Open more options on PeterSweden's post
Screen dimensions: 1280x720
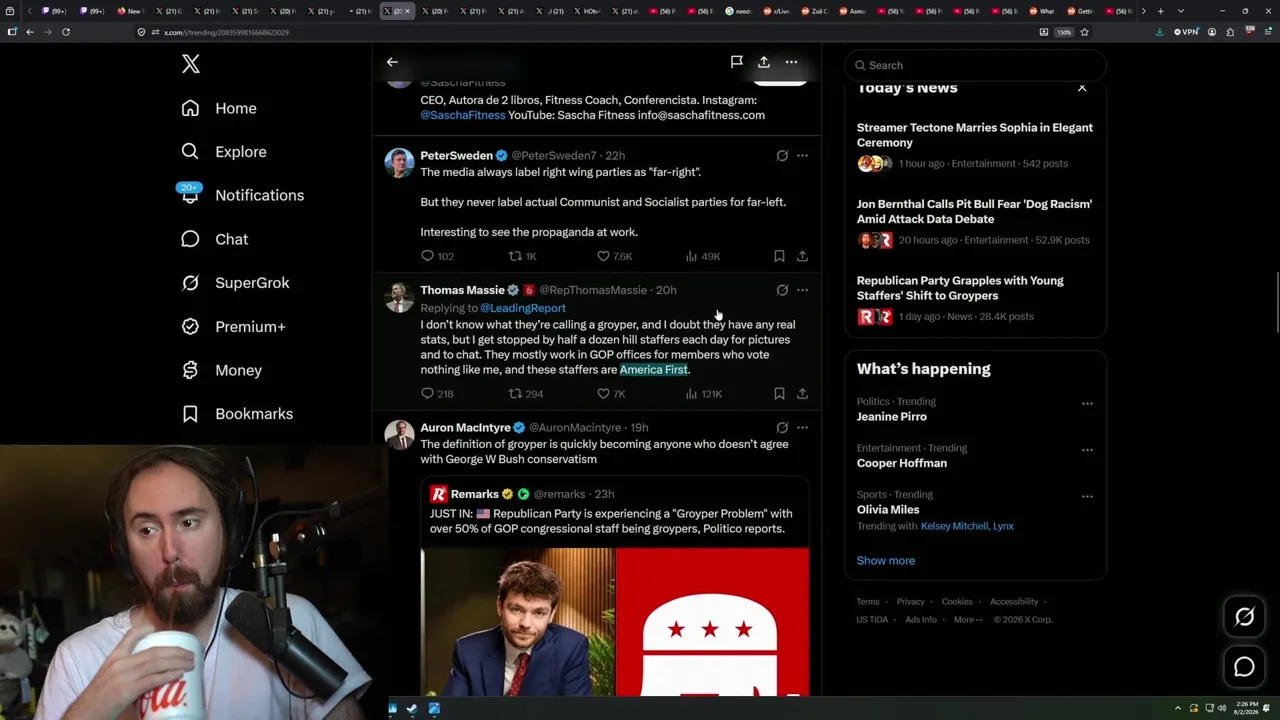point(802,156)
